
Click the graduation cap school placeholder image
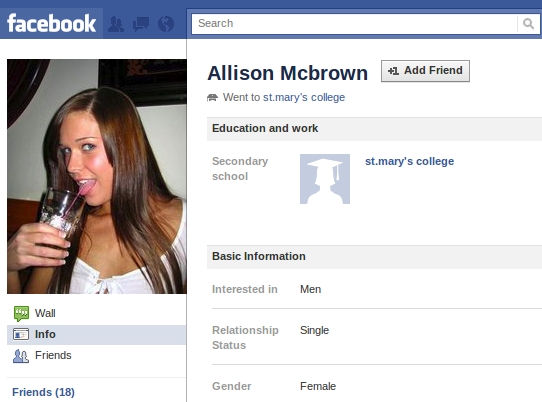pyautogui.click(x=325, y=179)
